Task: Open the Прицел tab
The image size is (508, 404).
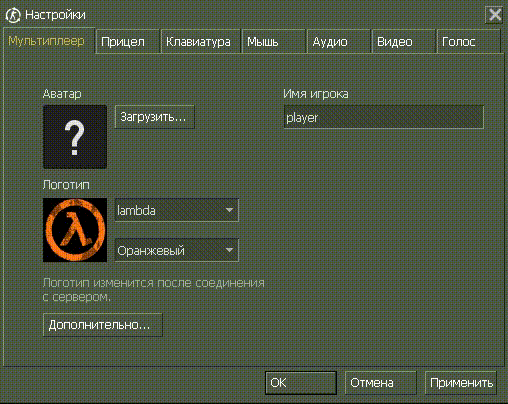Action: [x=128, y=42]
